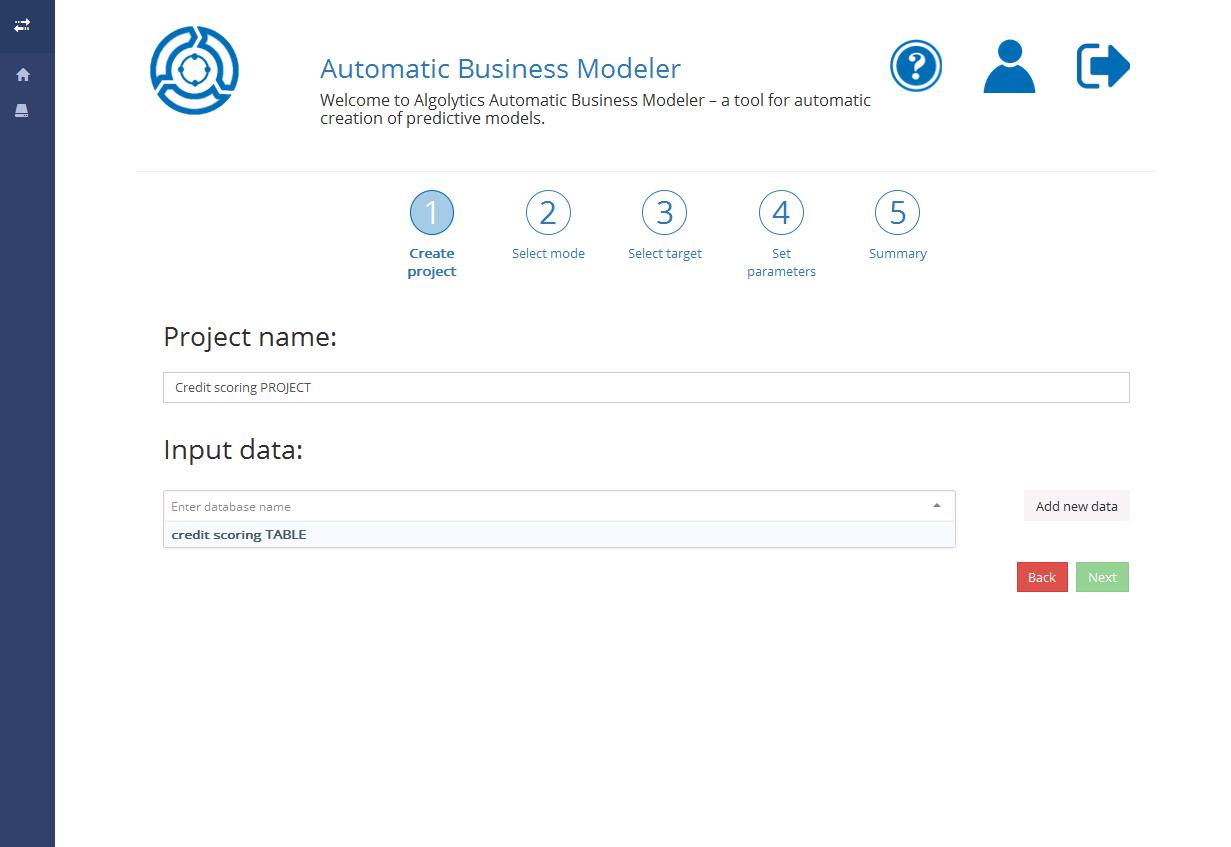Viewport: 1231px width, 847px height.
Task: Click the Algolytics circular logo
Action: tap(194, 70)
